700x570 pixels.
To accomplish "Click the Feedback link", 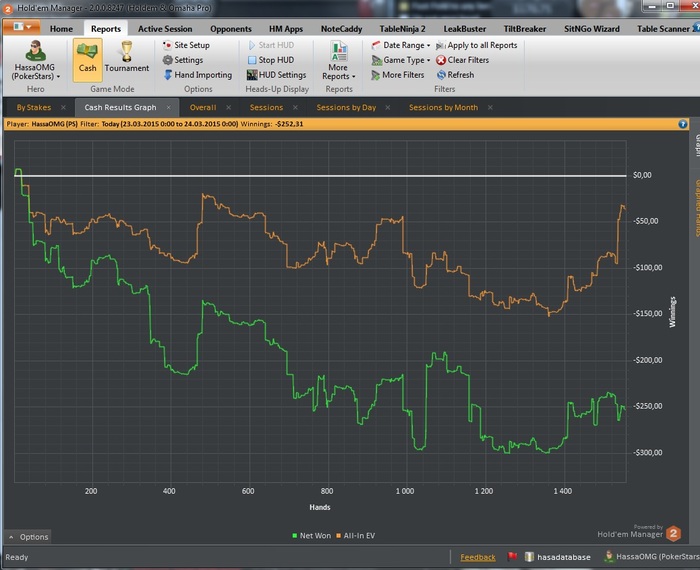I will coord(478,558).
